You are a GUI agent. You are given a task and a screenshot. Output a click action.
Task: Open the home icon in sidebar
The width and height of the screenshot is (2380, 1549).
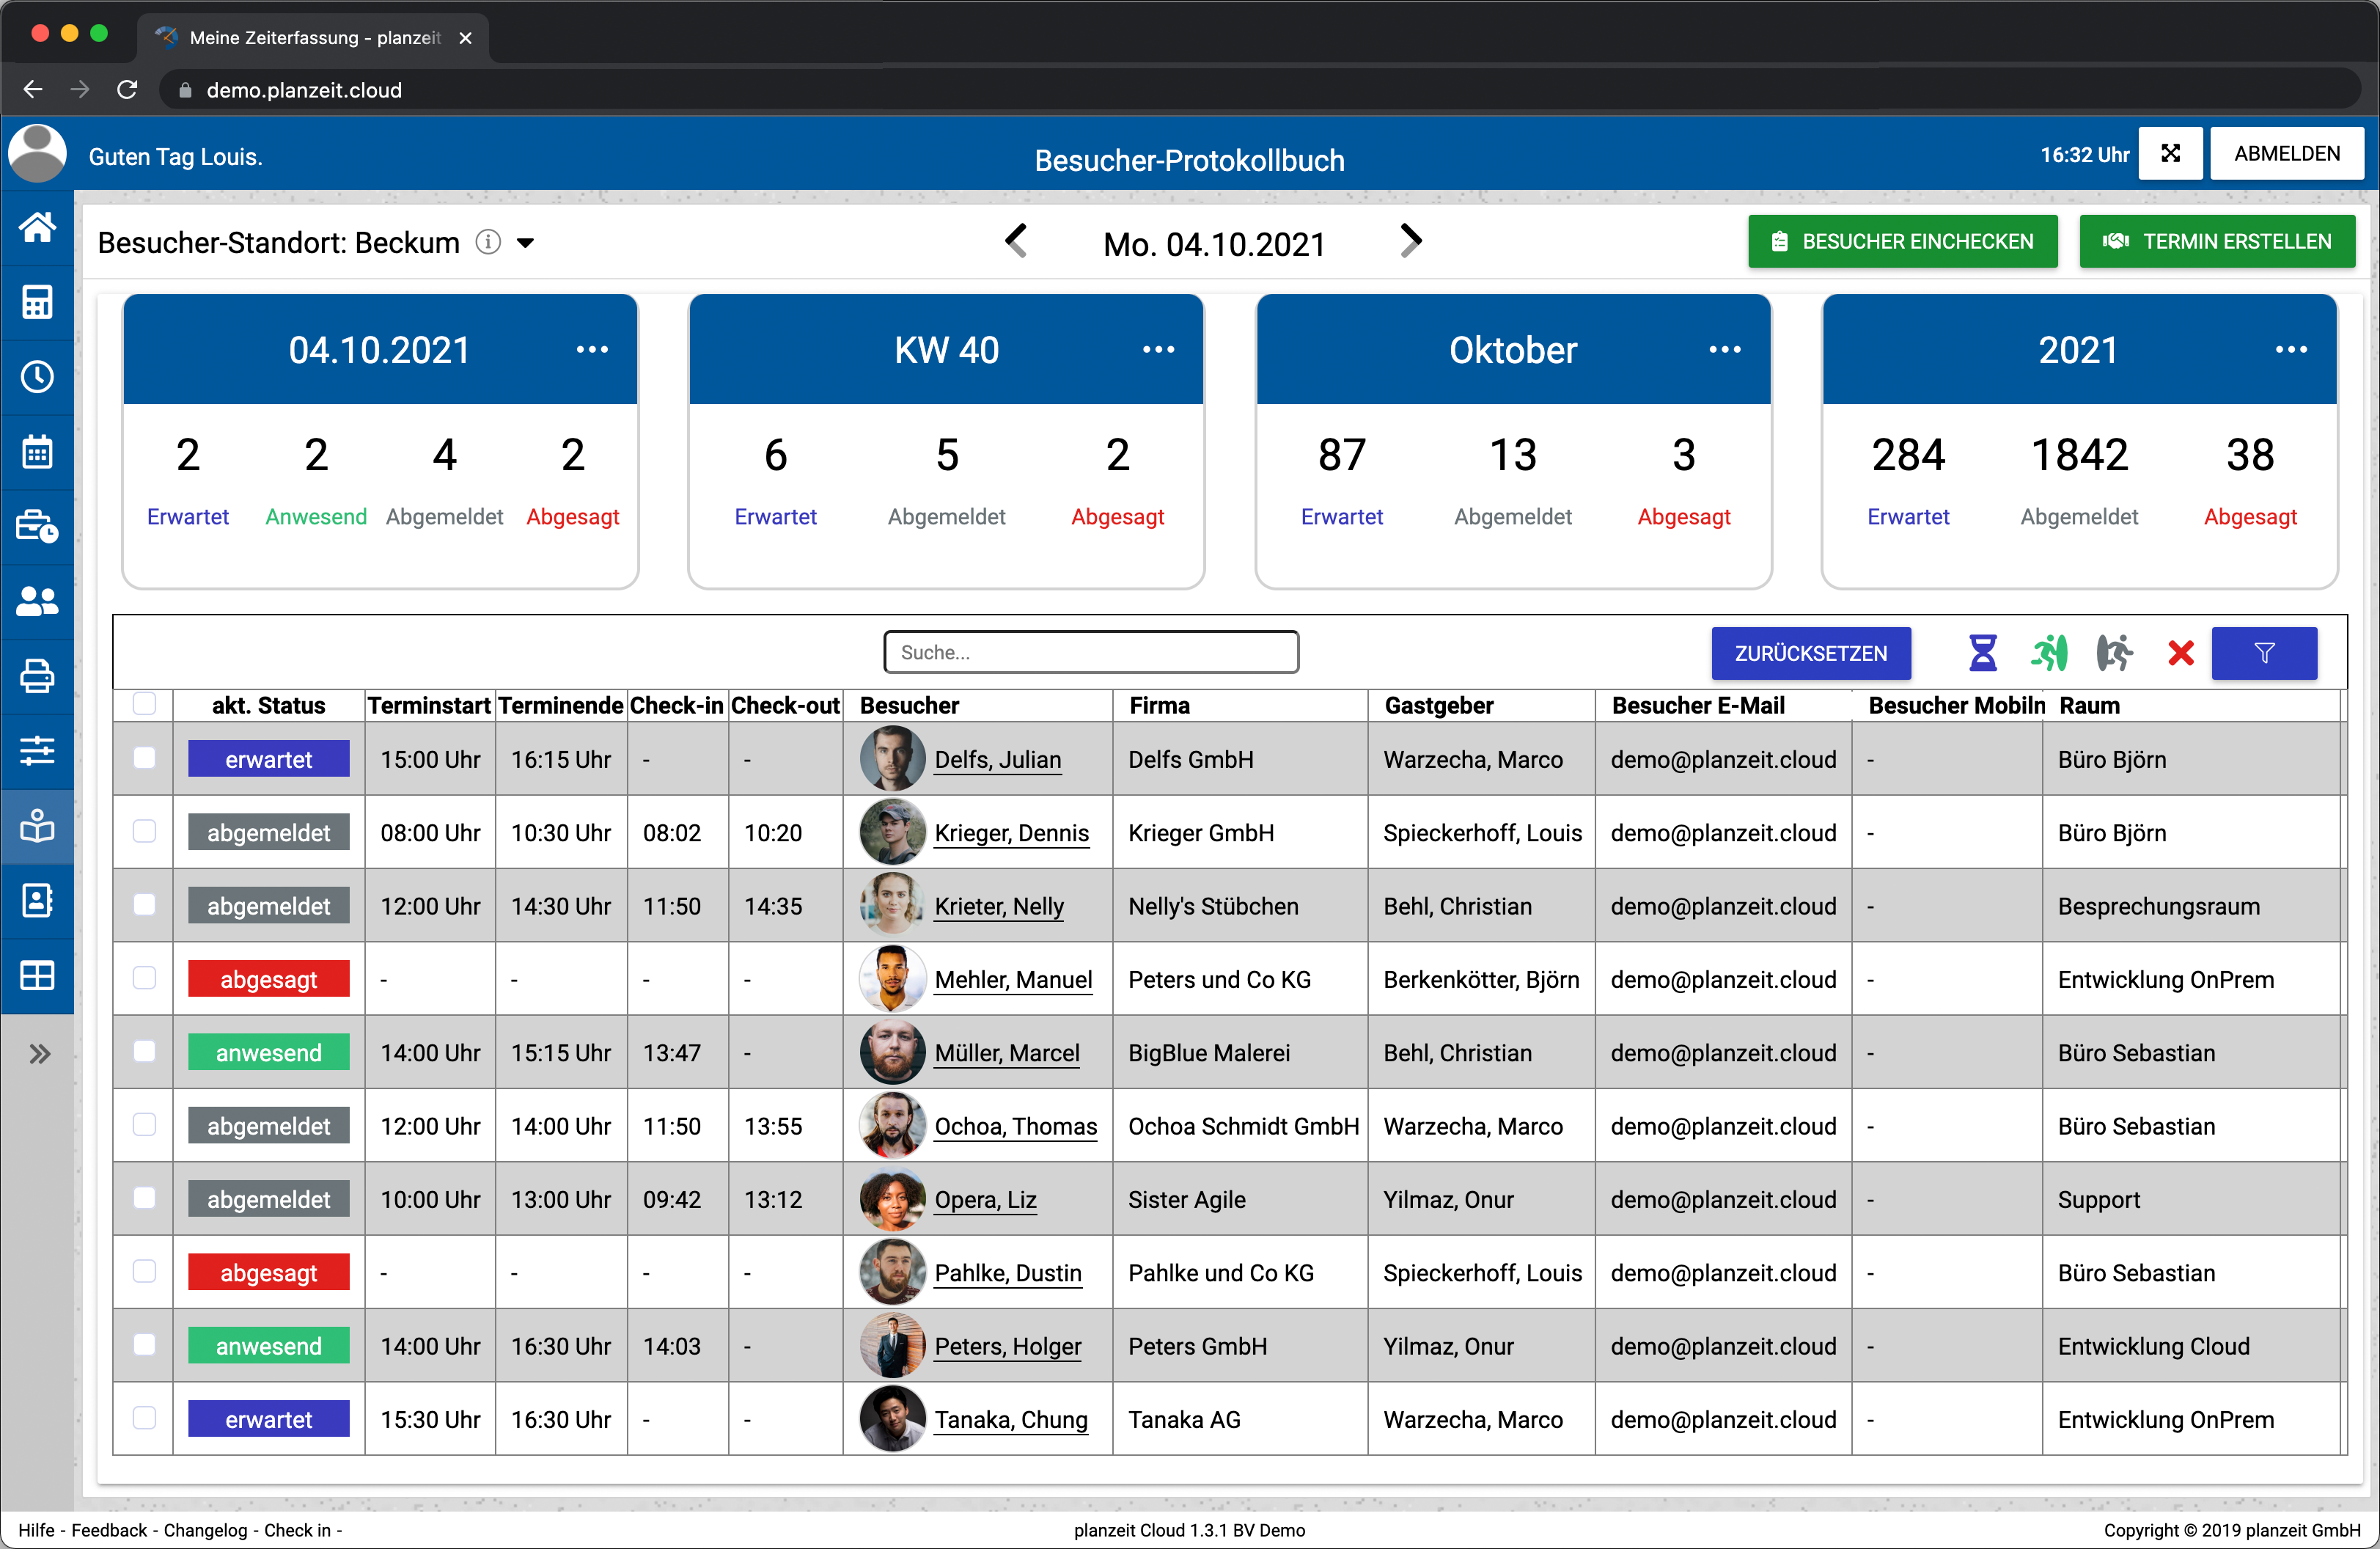[x=37, y=228]
